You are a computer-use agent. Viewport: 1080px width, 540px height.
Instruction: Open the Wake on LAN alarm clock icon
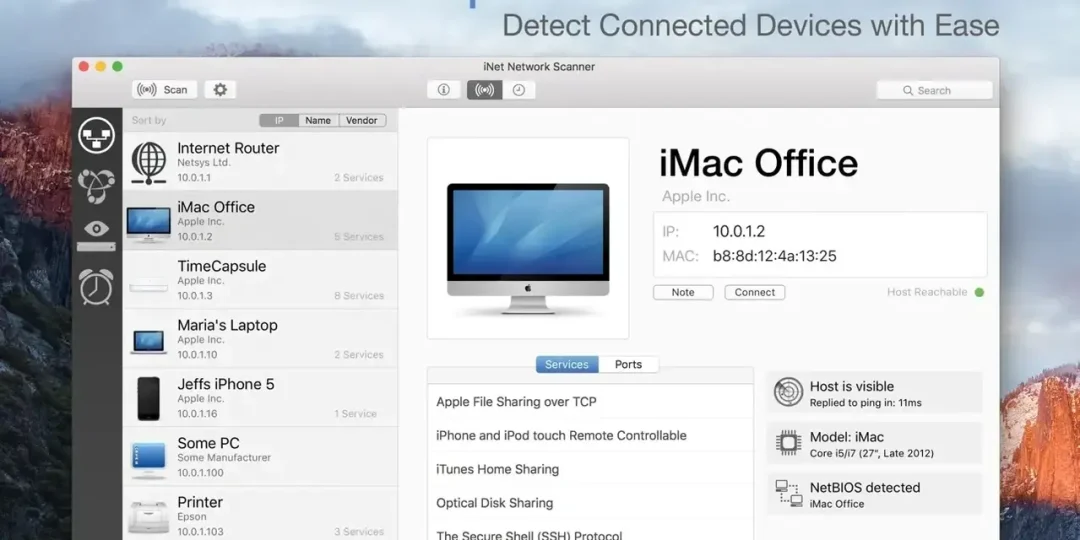tap(96, 286)
